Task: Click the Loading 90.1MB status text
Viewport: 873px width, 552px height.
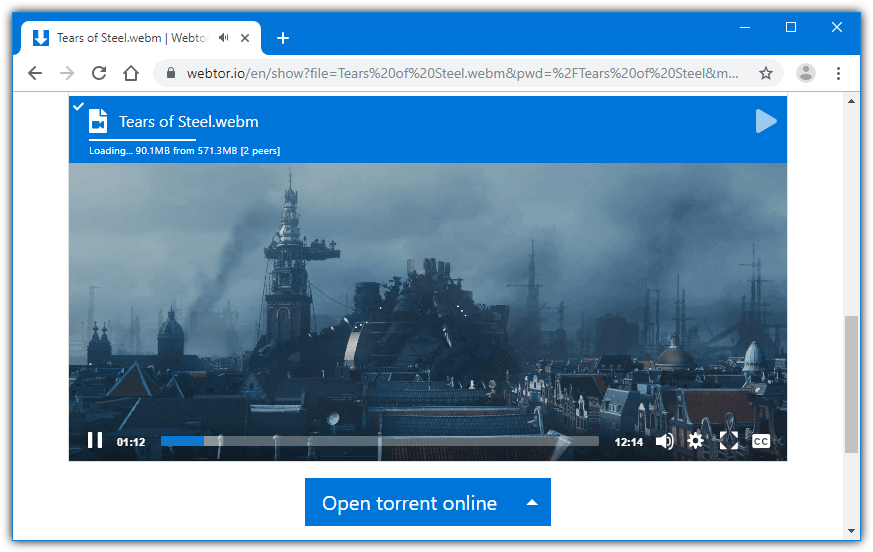Action: (184, 150)
